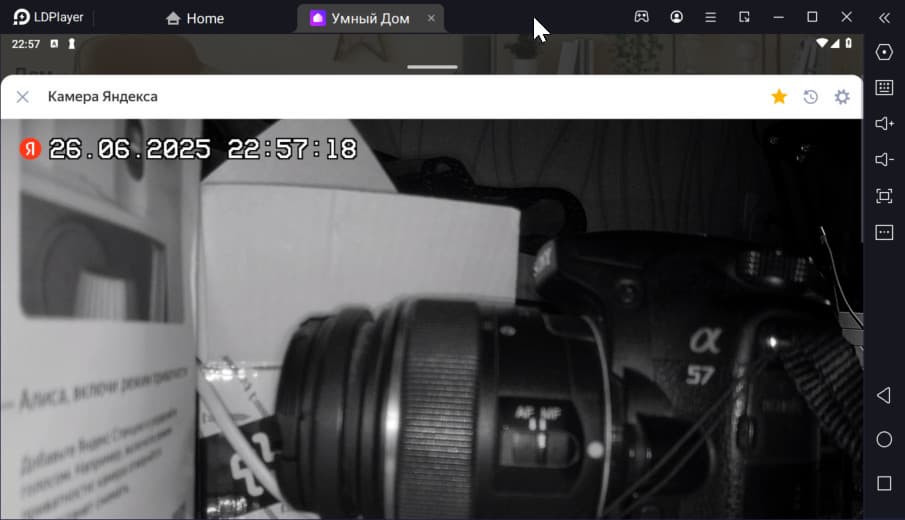The image size is (905, 520).
Task: Switch to the Home tab
Action: click(195, 18)
